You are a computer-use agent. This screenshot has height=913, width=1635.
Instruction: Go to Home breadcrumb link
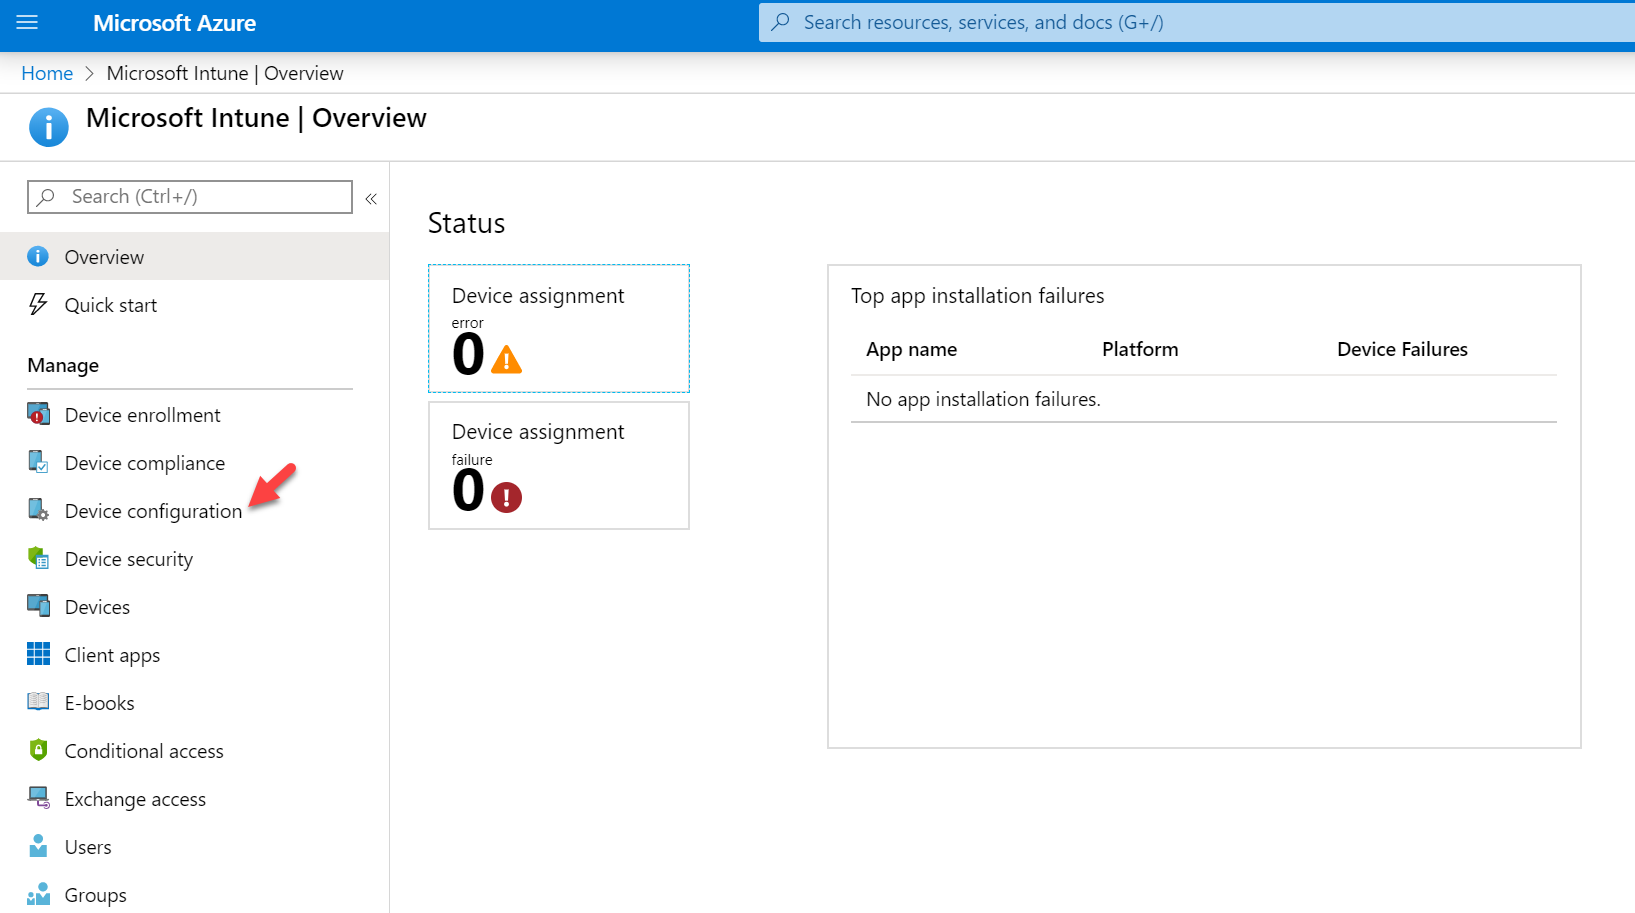coord(47,73)
